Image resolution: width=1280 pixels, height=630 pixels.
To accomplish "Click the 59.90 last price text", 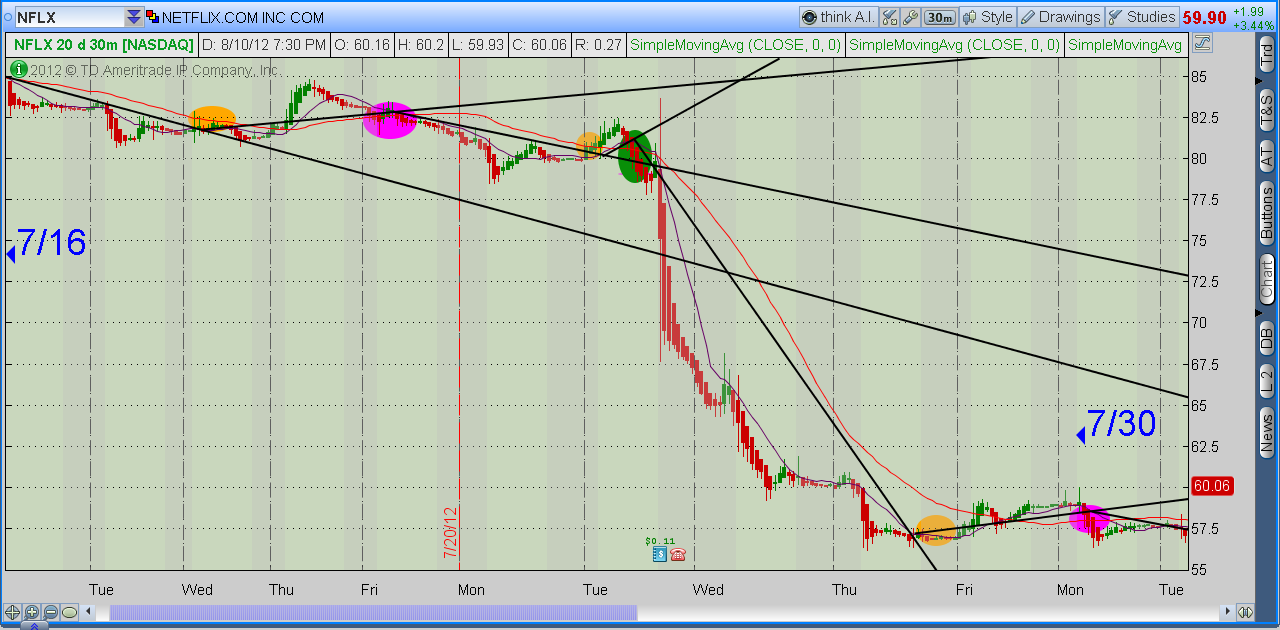I will click(1204, 17).
